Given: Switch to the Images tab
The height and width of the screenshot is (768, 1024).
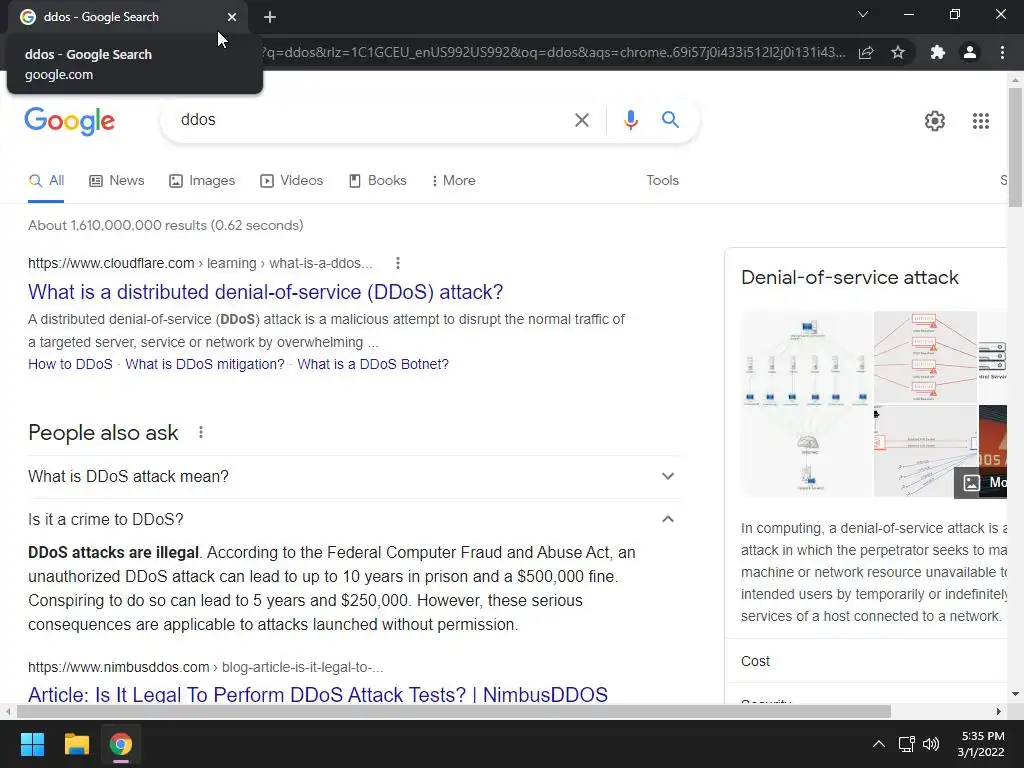Looking at the screenshot, I should pyautogui.click(x=202, y=181).
